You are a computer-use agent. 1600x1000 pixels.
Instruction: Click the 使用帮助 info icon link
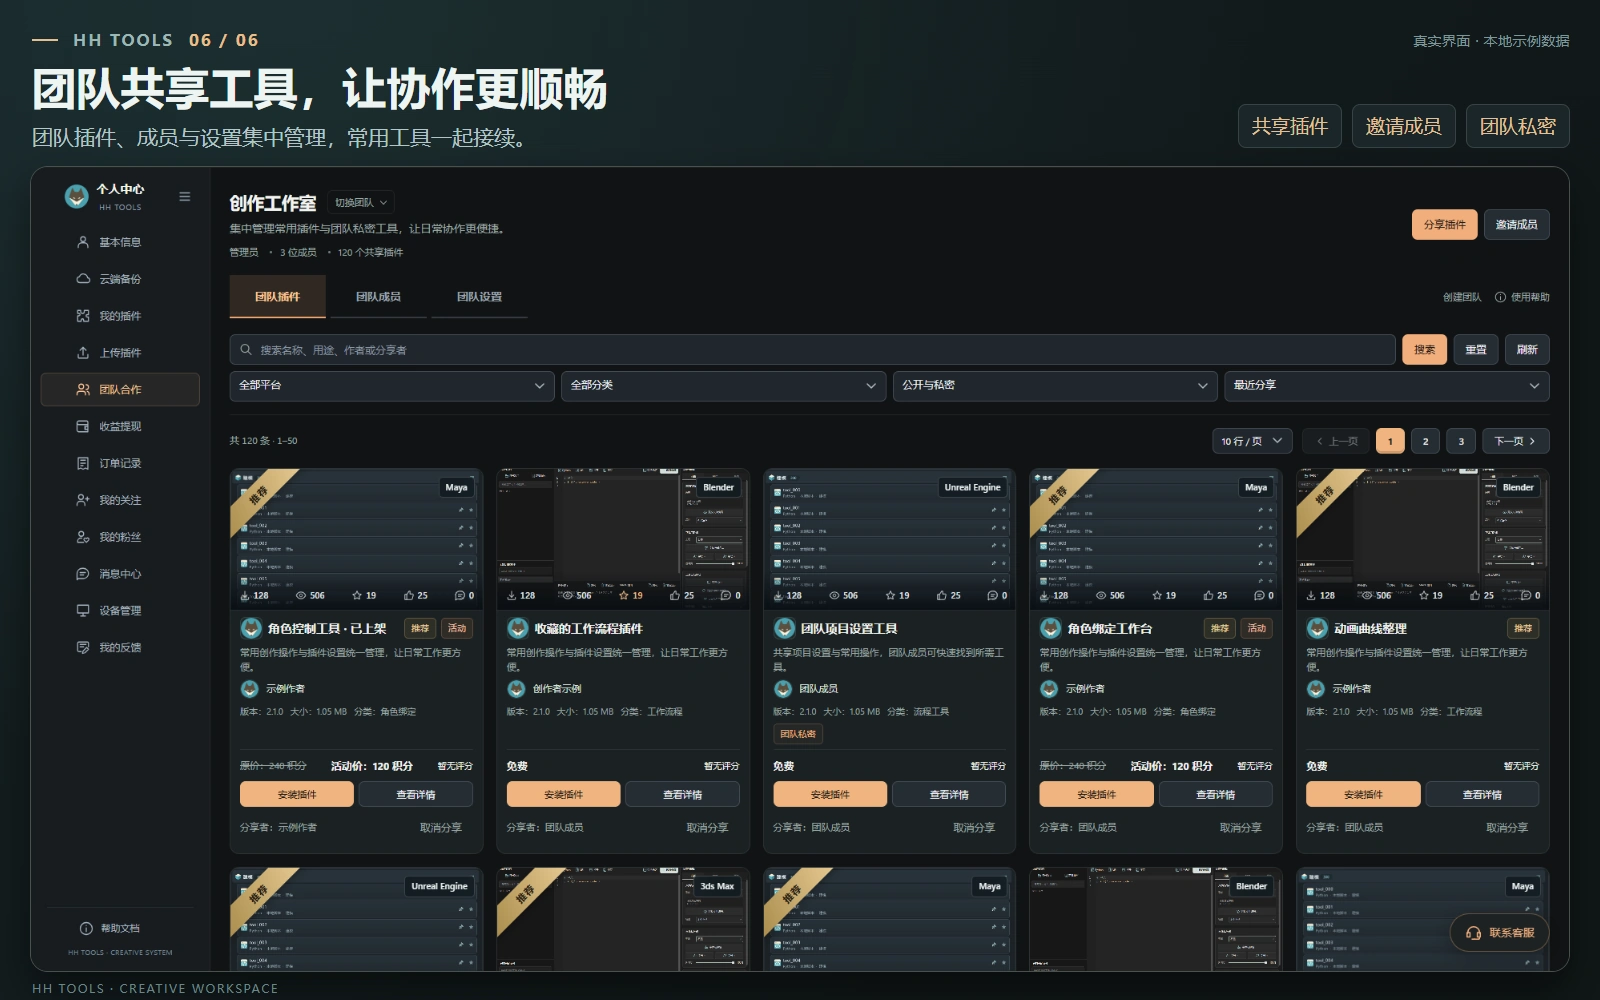tap(1522, 297)
